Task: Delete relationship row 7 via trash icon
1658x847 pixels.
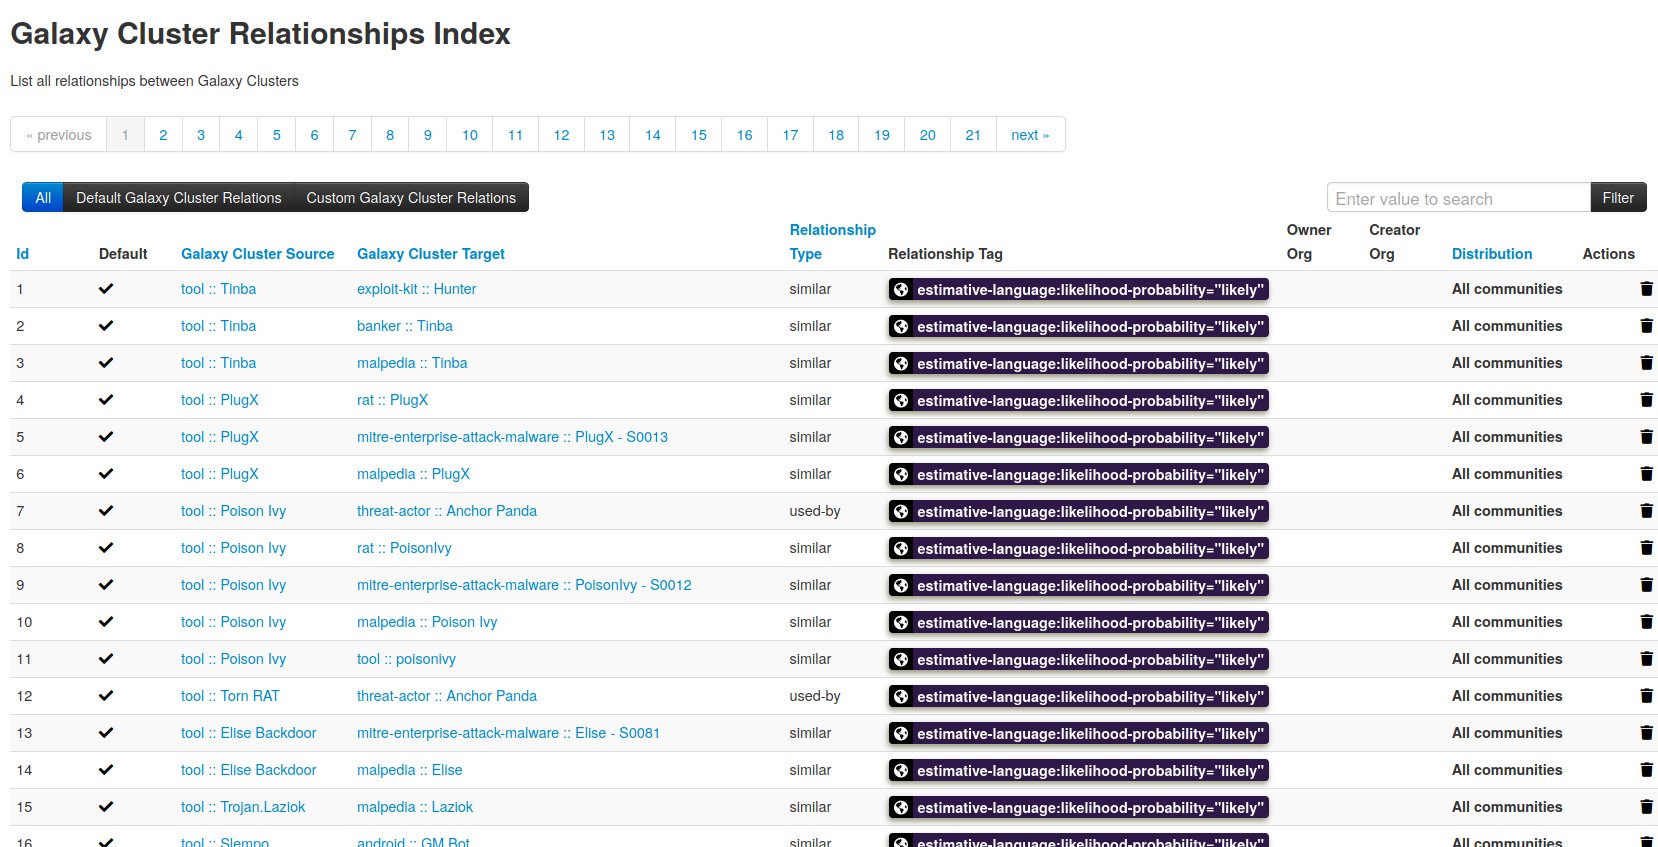Action: tap(1646, 511)
